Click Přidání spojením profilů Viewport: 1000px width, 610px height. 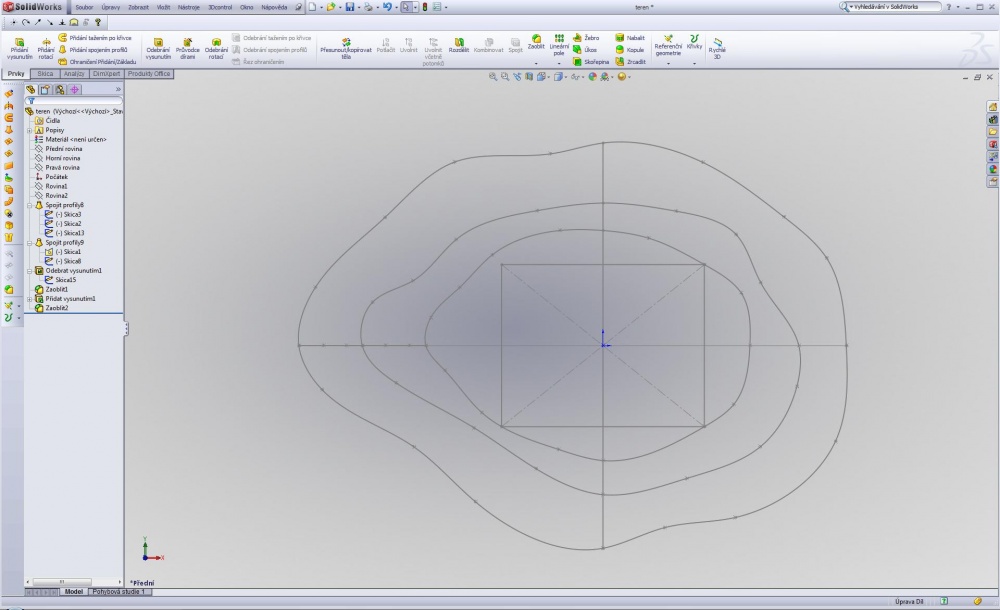[x=93, y=50]
